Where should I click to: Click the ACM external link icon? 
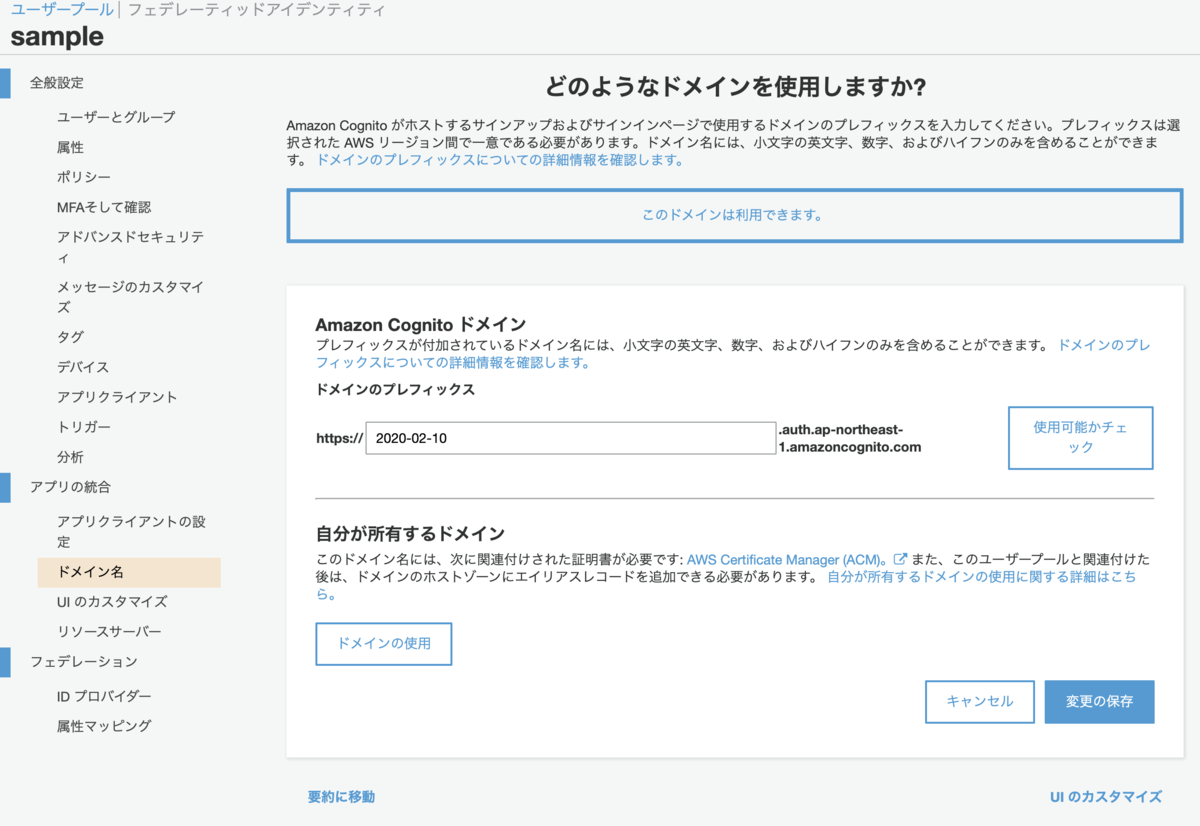point(900,559)
